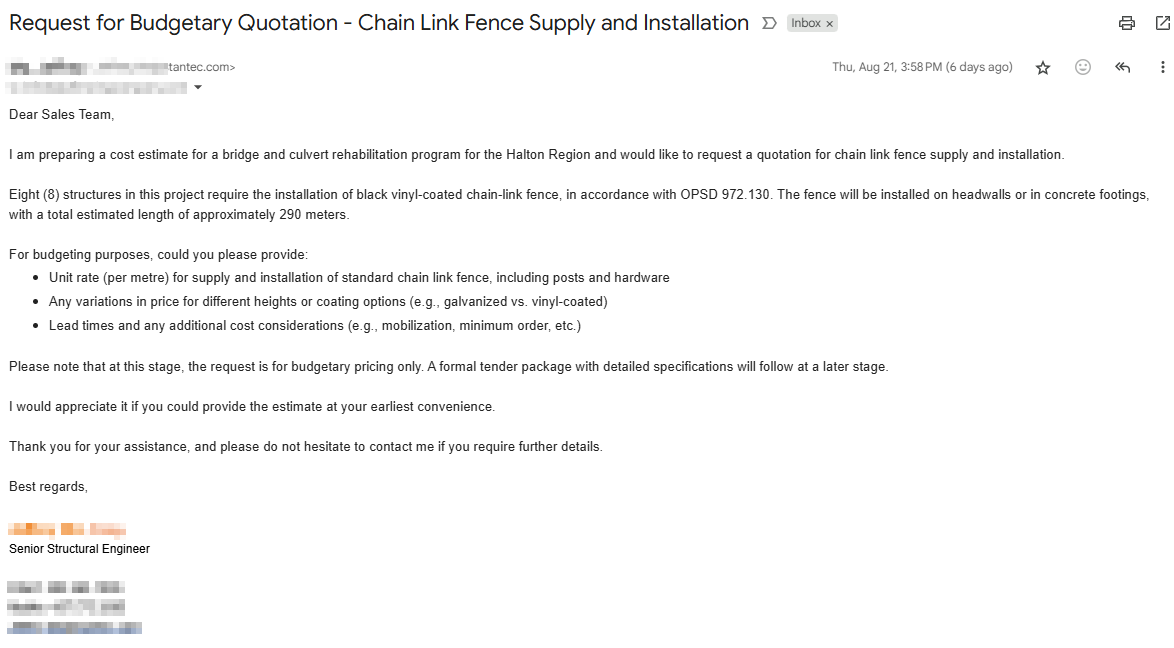Viewport: 1174px width, 648px height.
Task: Open the blue link in the signature
Action: (75, 627)
